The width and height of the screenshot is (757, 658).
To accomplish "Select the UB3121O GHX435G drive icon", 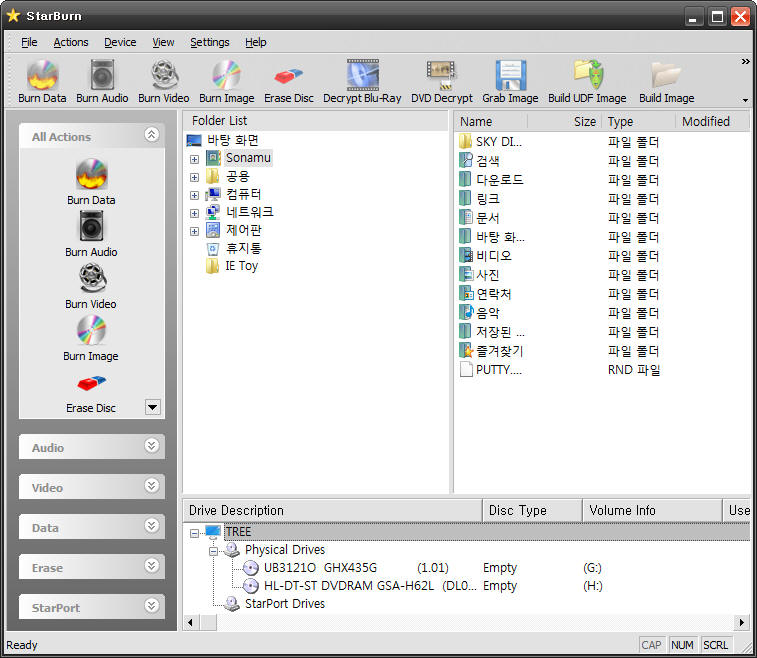I will 250,568.
